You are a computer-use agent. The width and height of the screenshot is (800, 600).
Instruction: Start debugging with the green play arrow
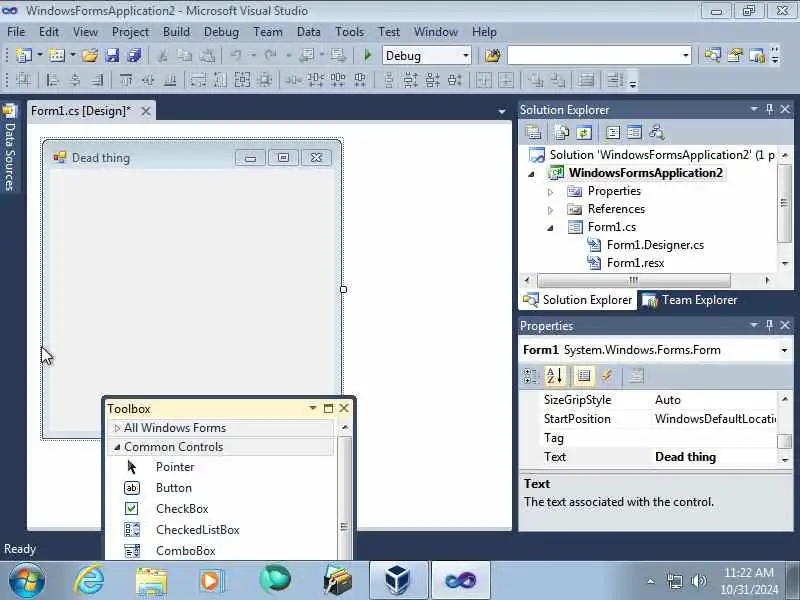click(367, 55)
